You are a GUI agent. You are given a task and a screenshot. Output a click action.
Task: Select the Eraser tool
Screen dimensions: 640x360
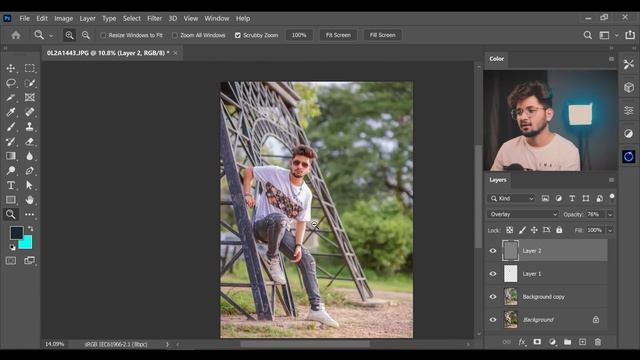pyautogui.click(x=29, y=142)
